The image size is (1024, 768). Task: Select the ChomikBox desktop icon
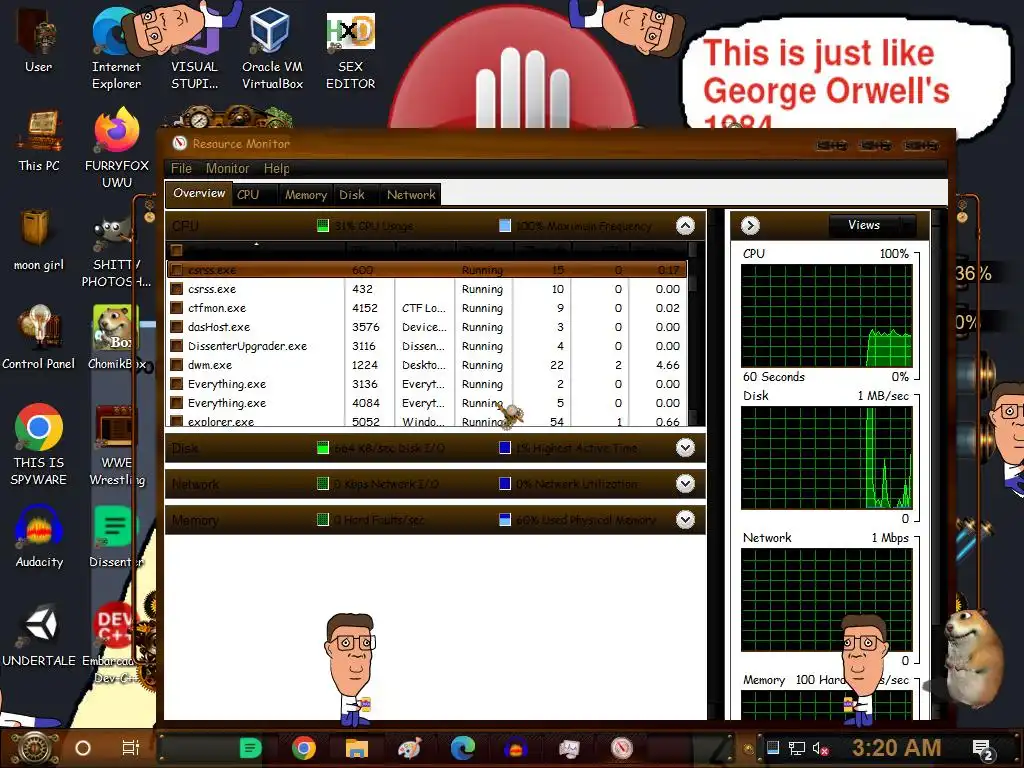[x=116, y=338]
